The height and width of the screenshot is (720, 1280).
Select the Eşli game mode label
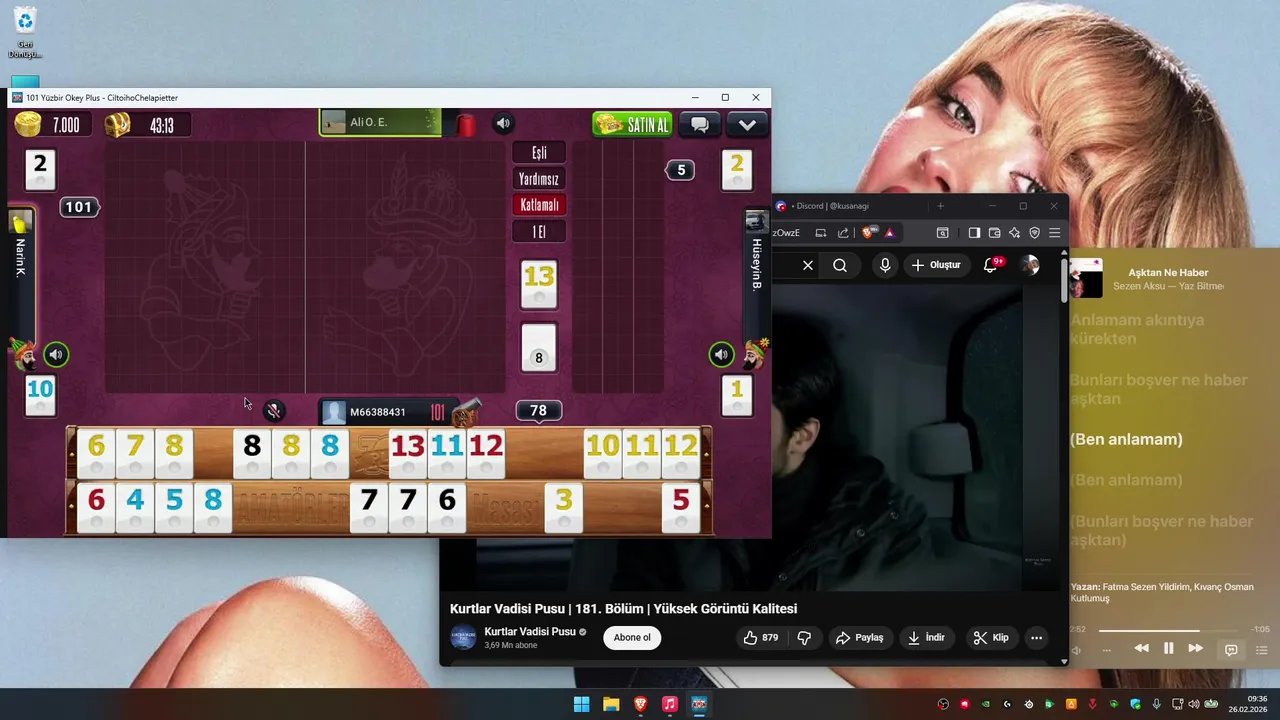[x=539, y=152]
